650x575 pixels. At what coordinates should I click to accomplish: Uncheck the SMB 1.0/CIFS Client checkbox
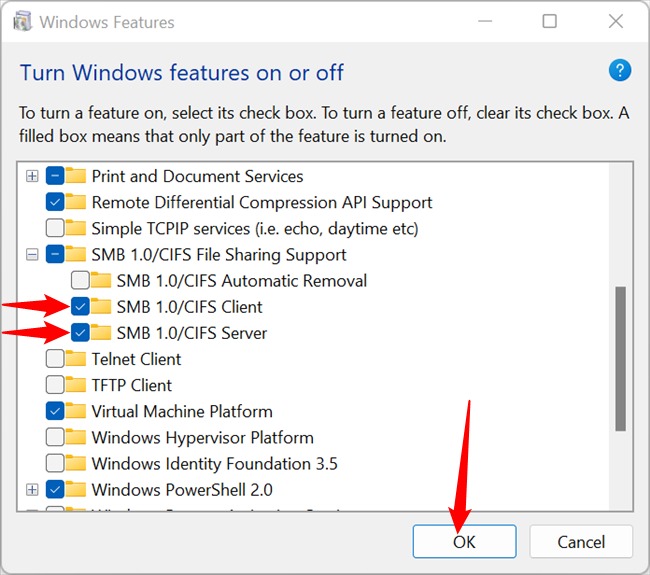pyautogui.click(x=80, y=307)
